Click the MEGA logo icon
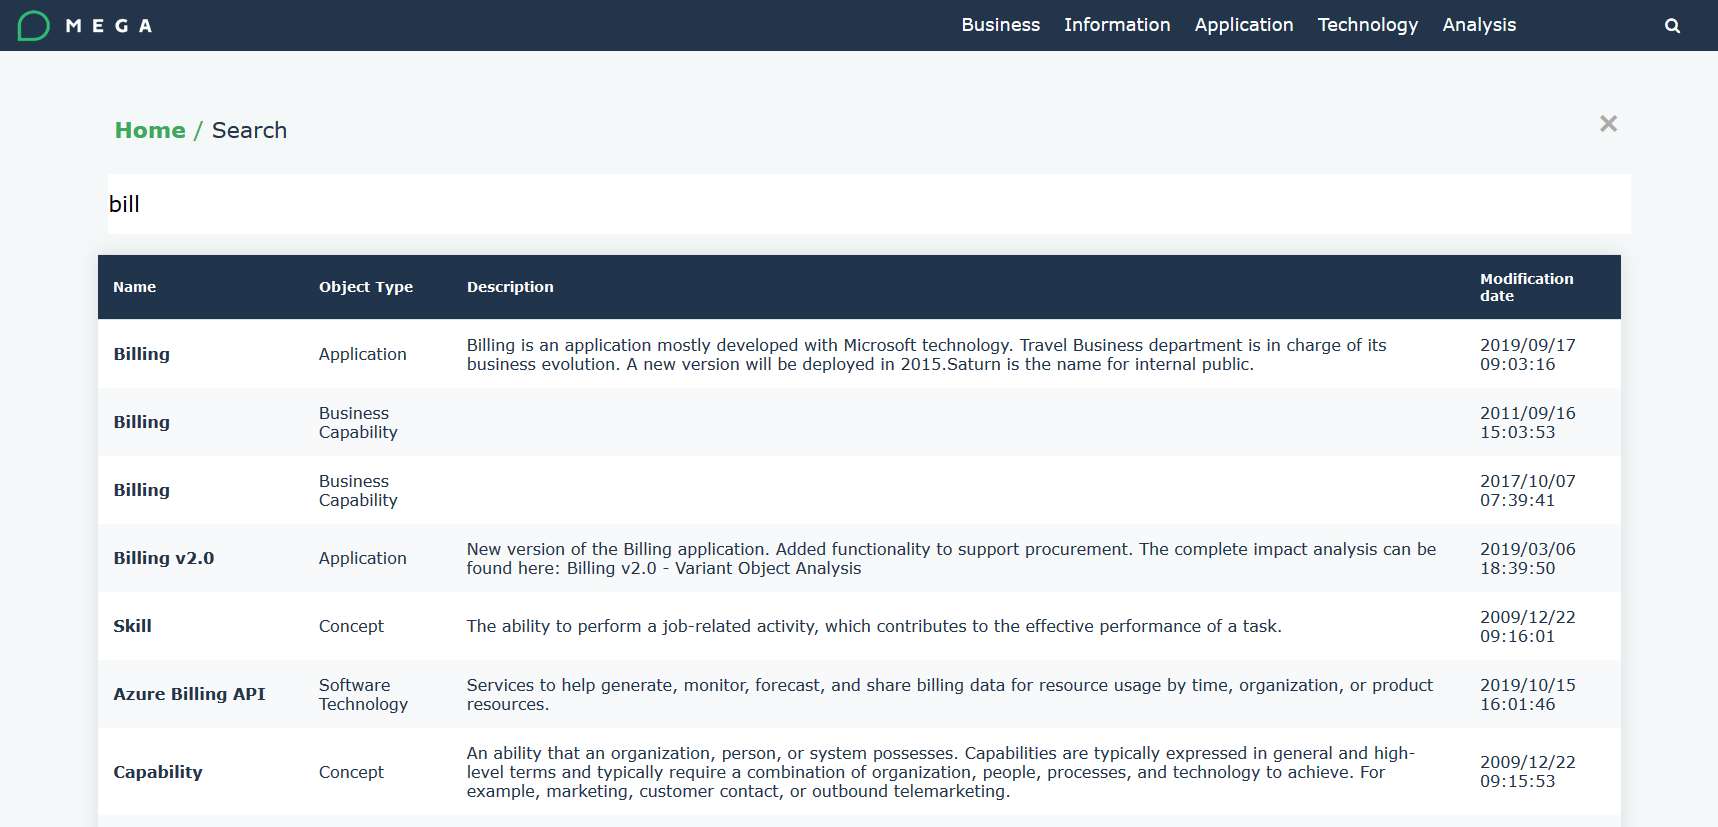The height and width of the screenshot is (827, 1718). [x=34, y=26]
